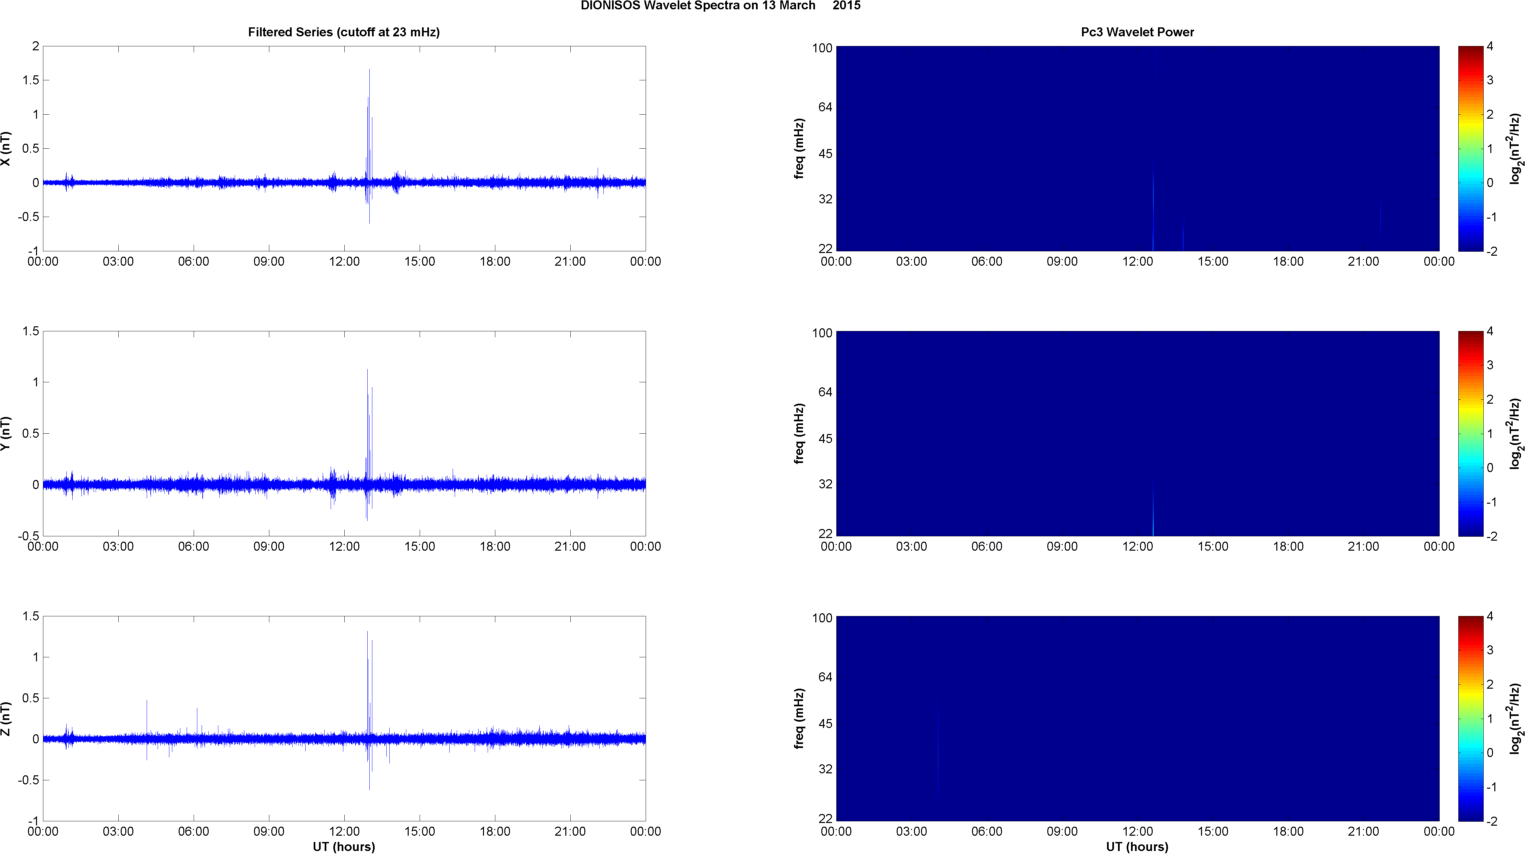Image resolution: width=1525 pixels, height=854 pixels.
Task: Click the '45' frequency tick on the middle spectrum
Action: coord(826,439)
